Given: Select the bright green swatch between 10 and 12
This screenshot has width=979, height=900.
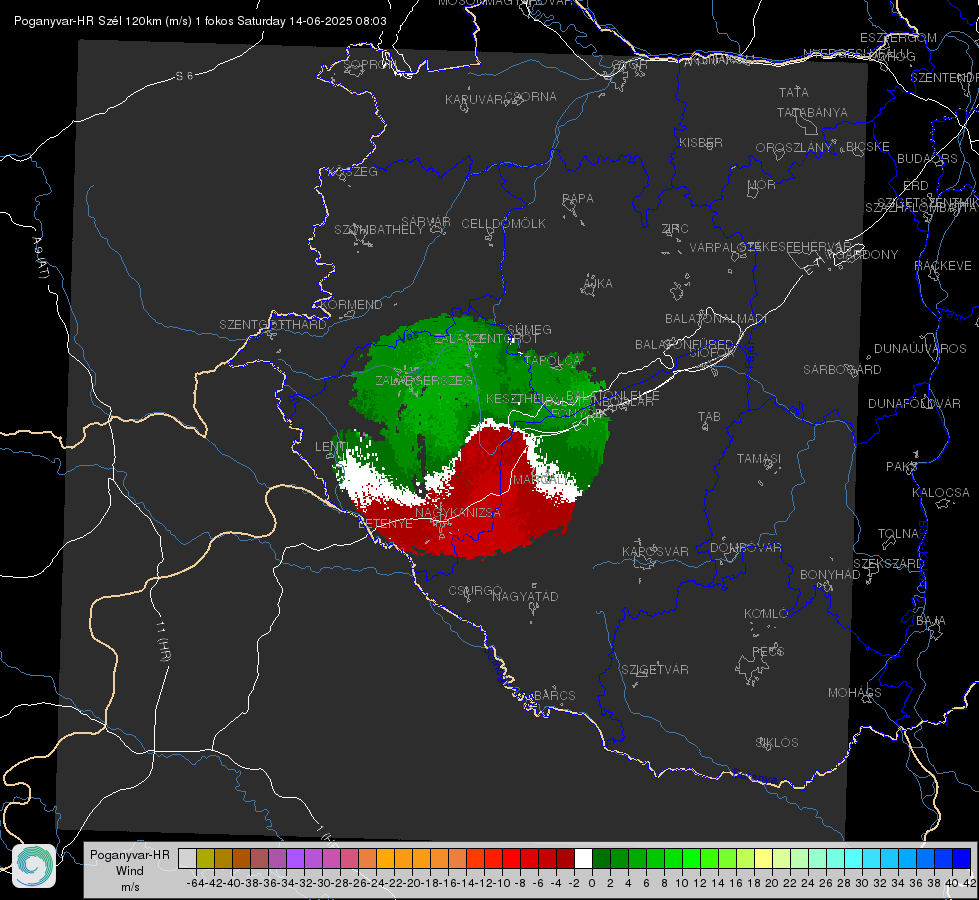Looking at the screenshot, I should 691,859.
